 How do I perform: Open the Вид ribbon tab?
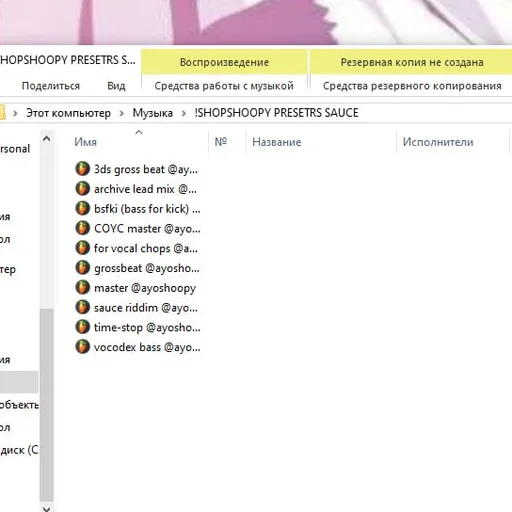pos(116,86)
